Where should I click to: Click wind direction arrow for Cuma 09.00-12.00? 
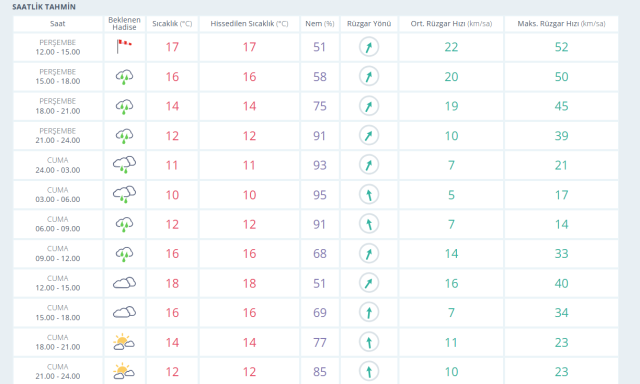tap(369, 253)
